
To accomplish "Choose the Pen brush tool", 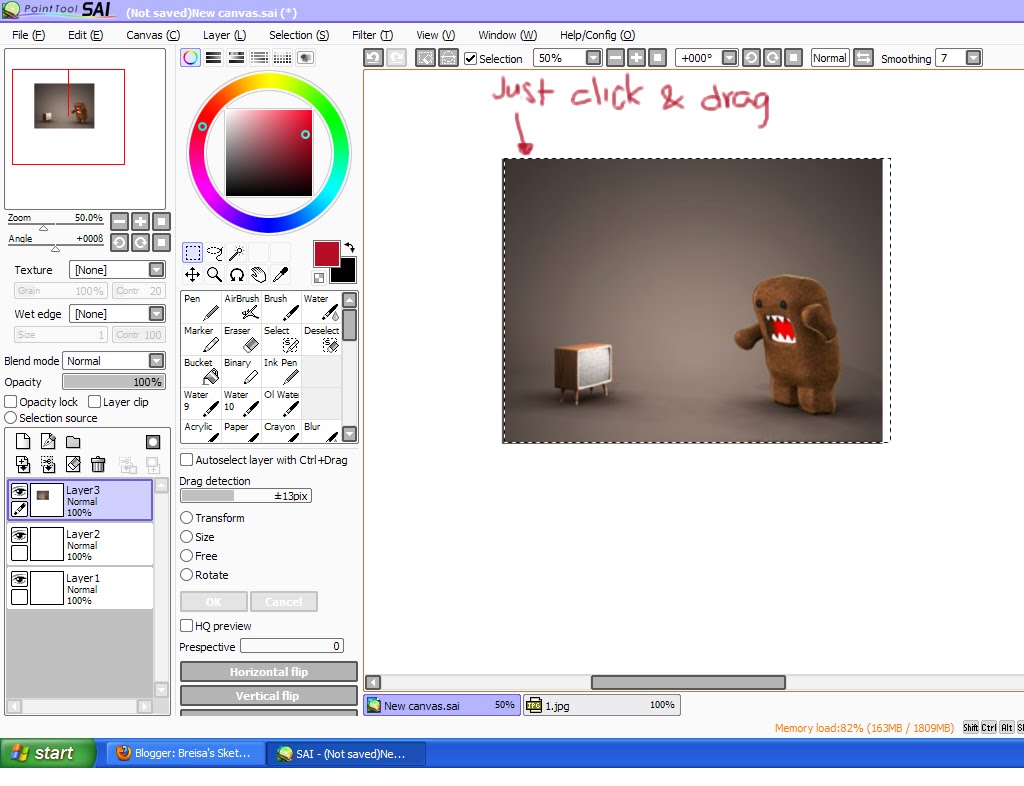I will [x=201, y=307].
